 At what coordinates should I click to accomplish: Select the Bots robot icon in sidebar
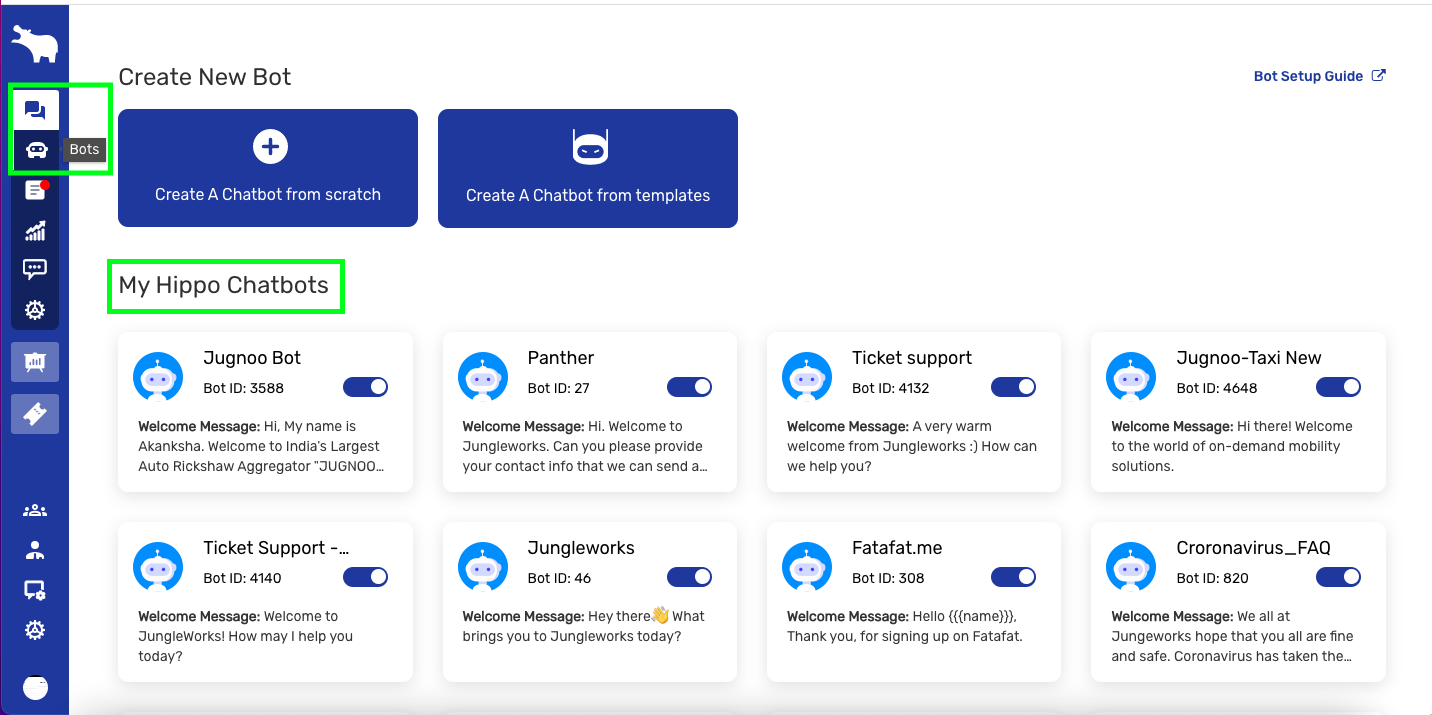point(36,150)
